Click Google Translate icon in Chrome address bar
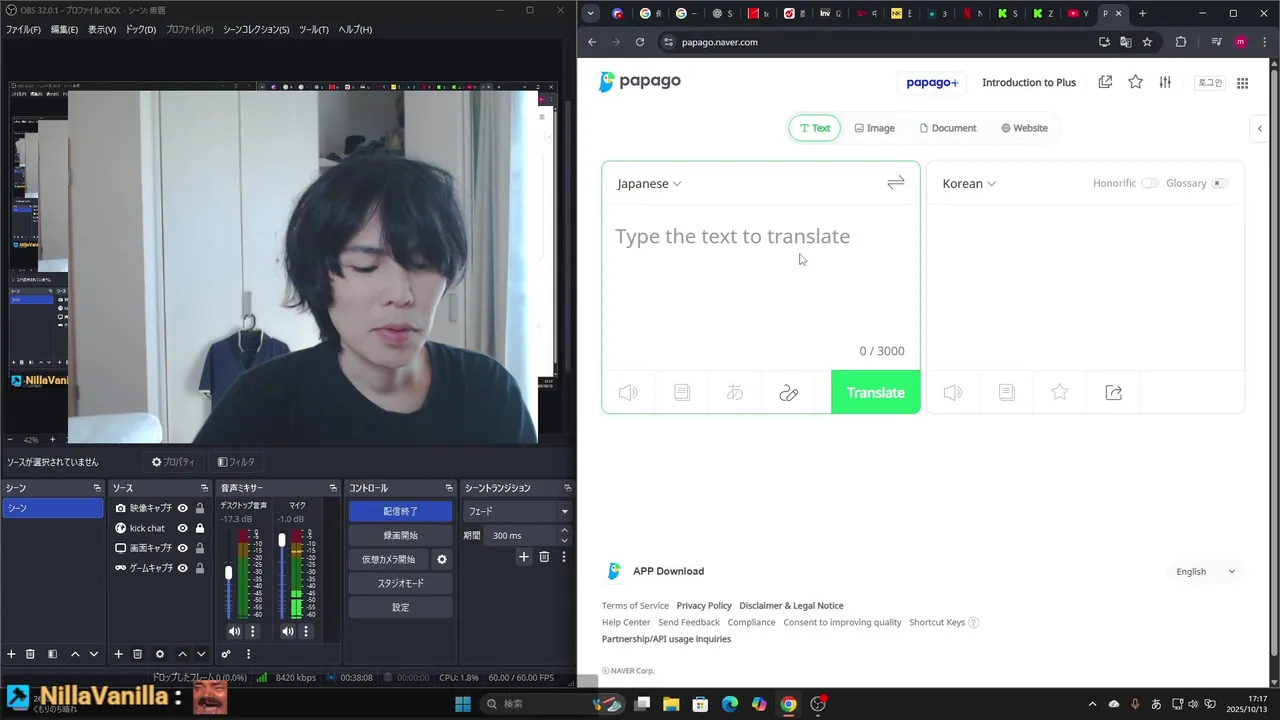The width and height of the screenshot is (1280, 720). [x=1125, y=42]
